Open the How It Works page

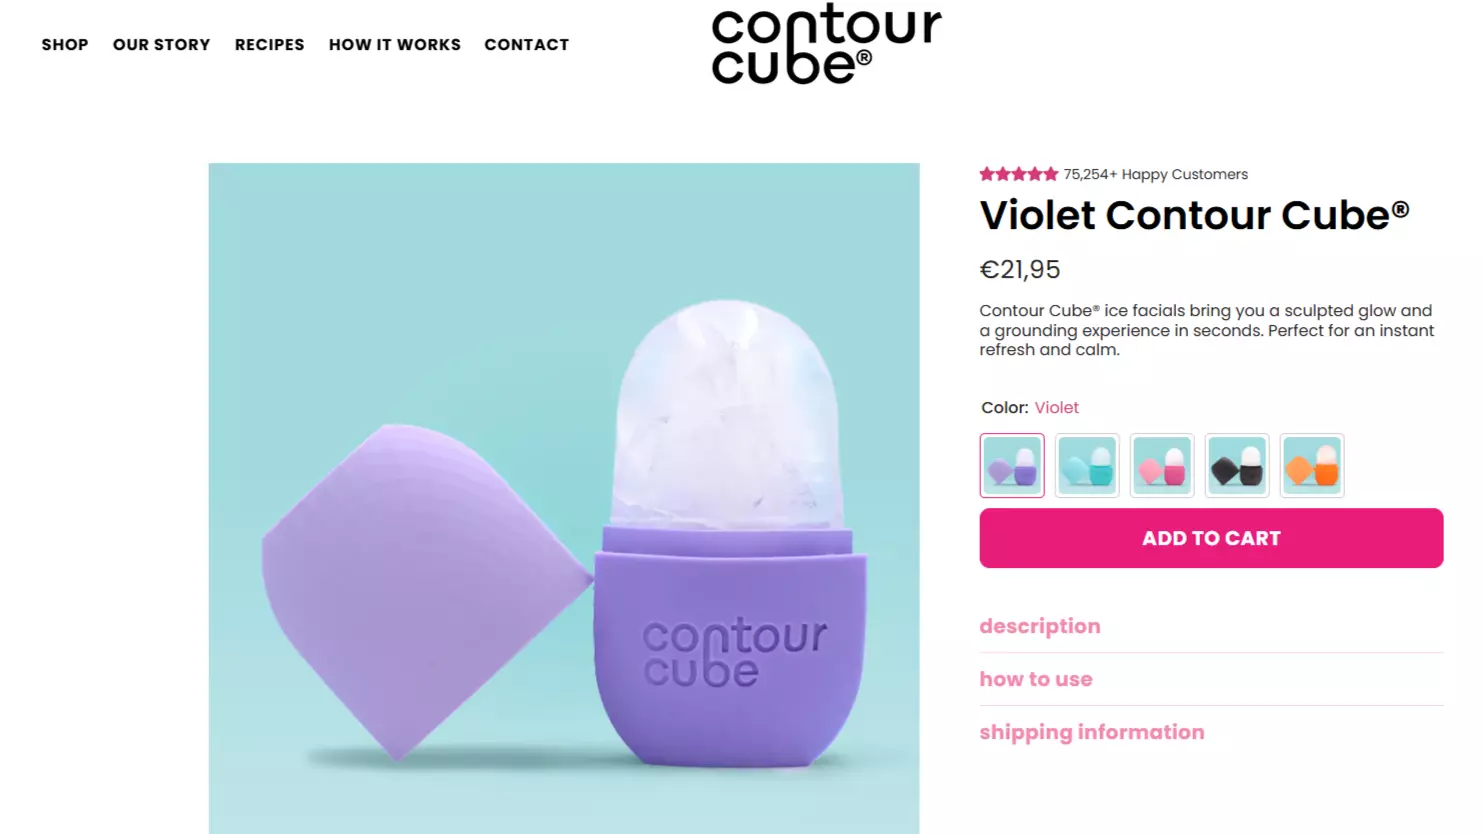click(x=395, y=45)
